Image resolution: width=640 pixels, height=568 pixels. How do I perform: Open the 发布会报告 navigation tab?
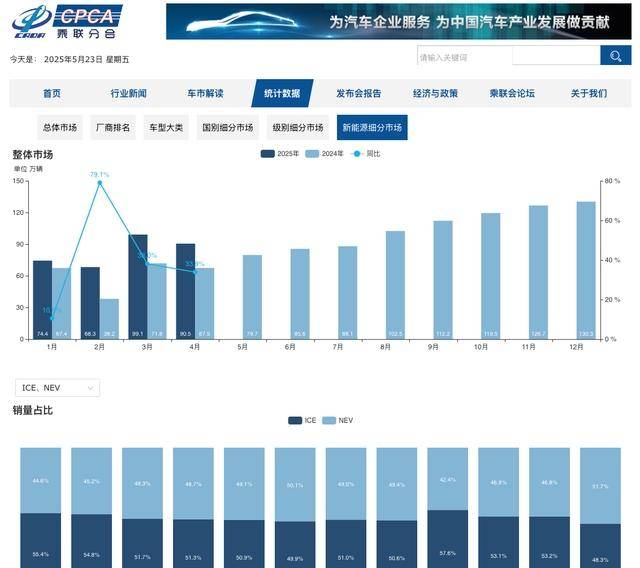click(x=358, y=93)
